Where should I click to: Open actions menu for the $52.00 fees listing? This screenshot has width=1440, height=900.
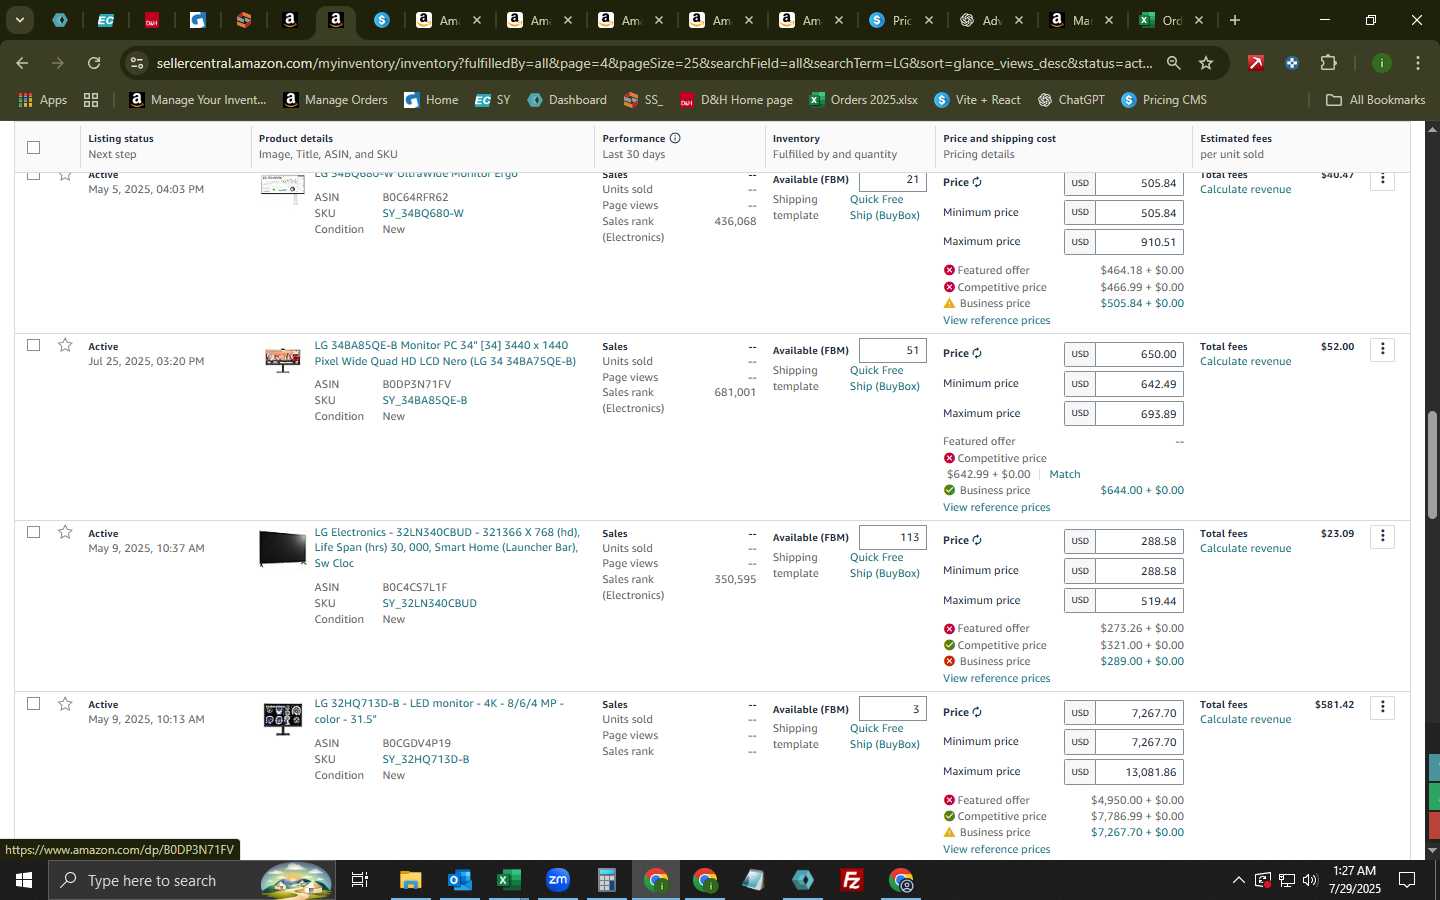point(1383,349)
